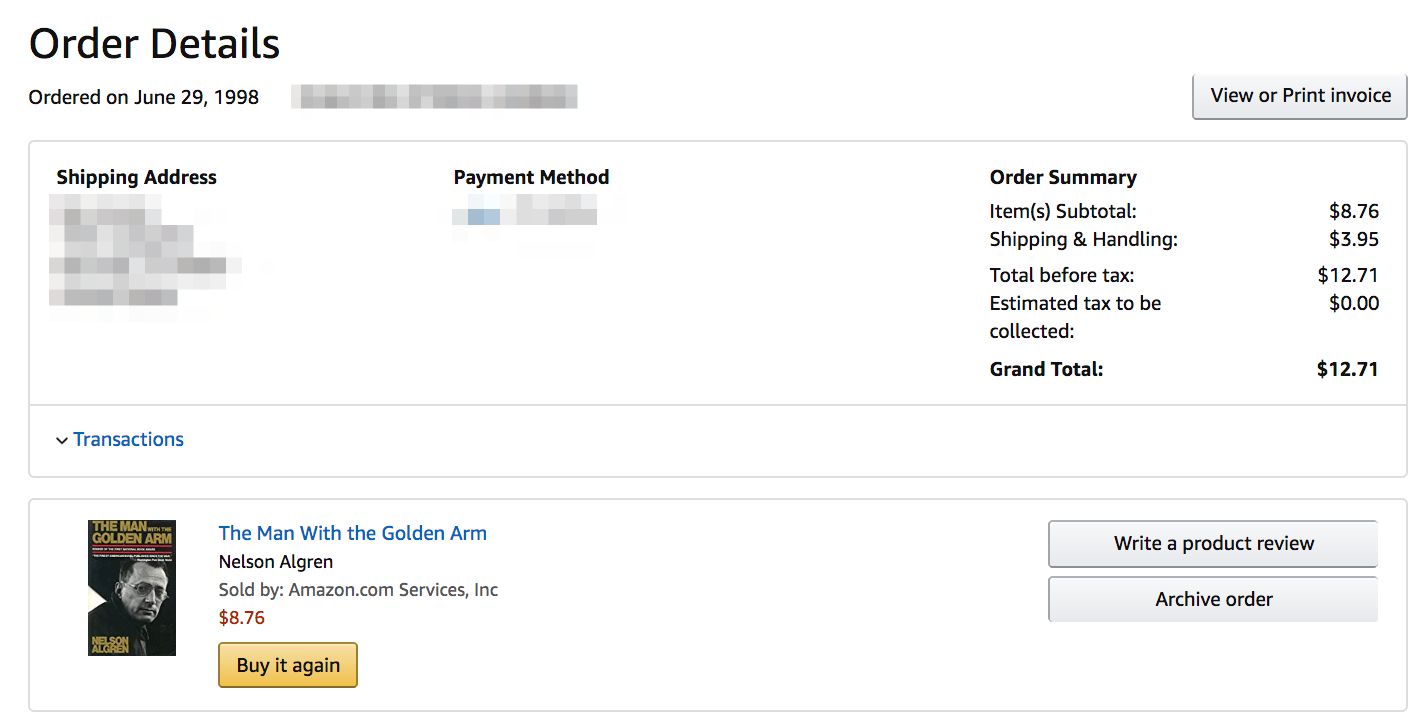Click the Grand Total $12.71 amount

(1348, 369)
